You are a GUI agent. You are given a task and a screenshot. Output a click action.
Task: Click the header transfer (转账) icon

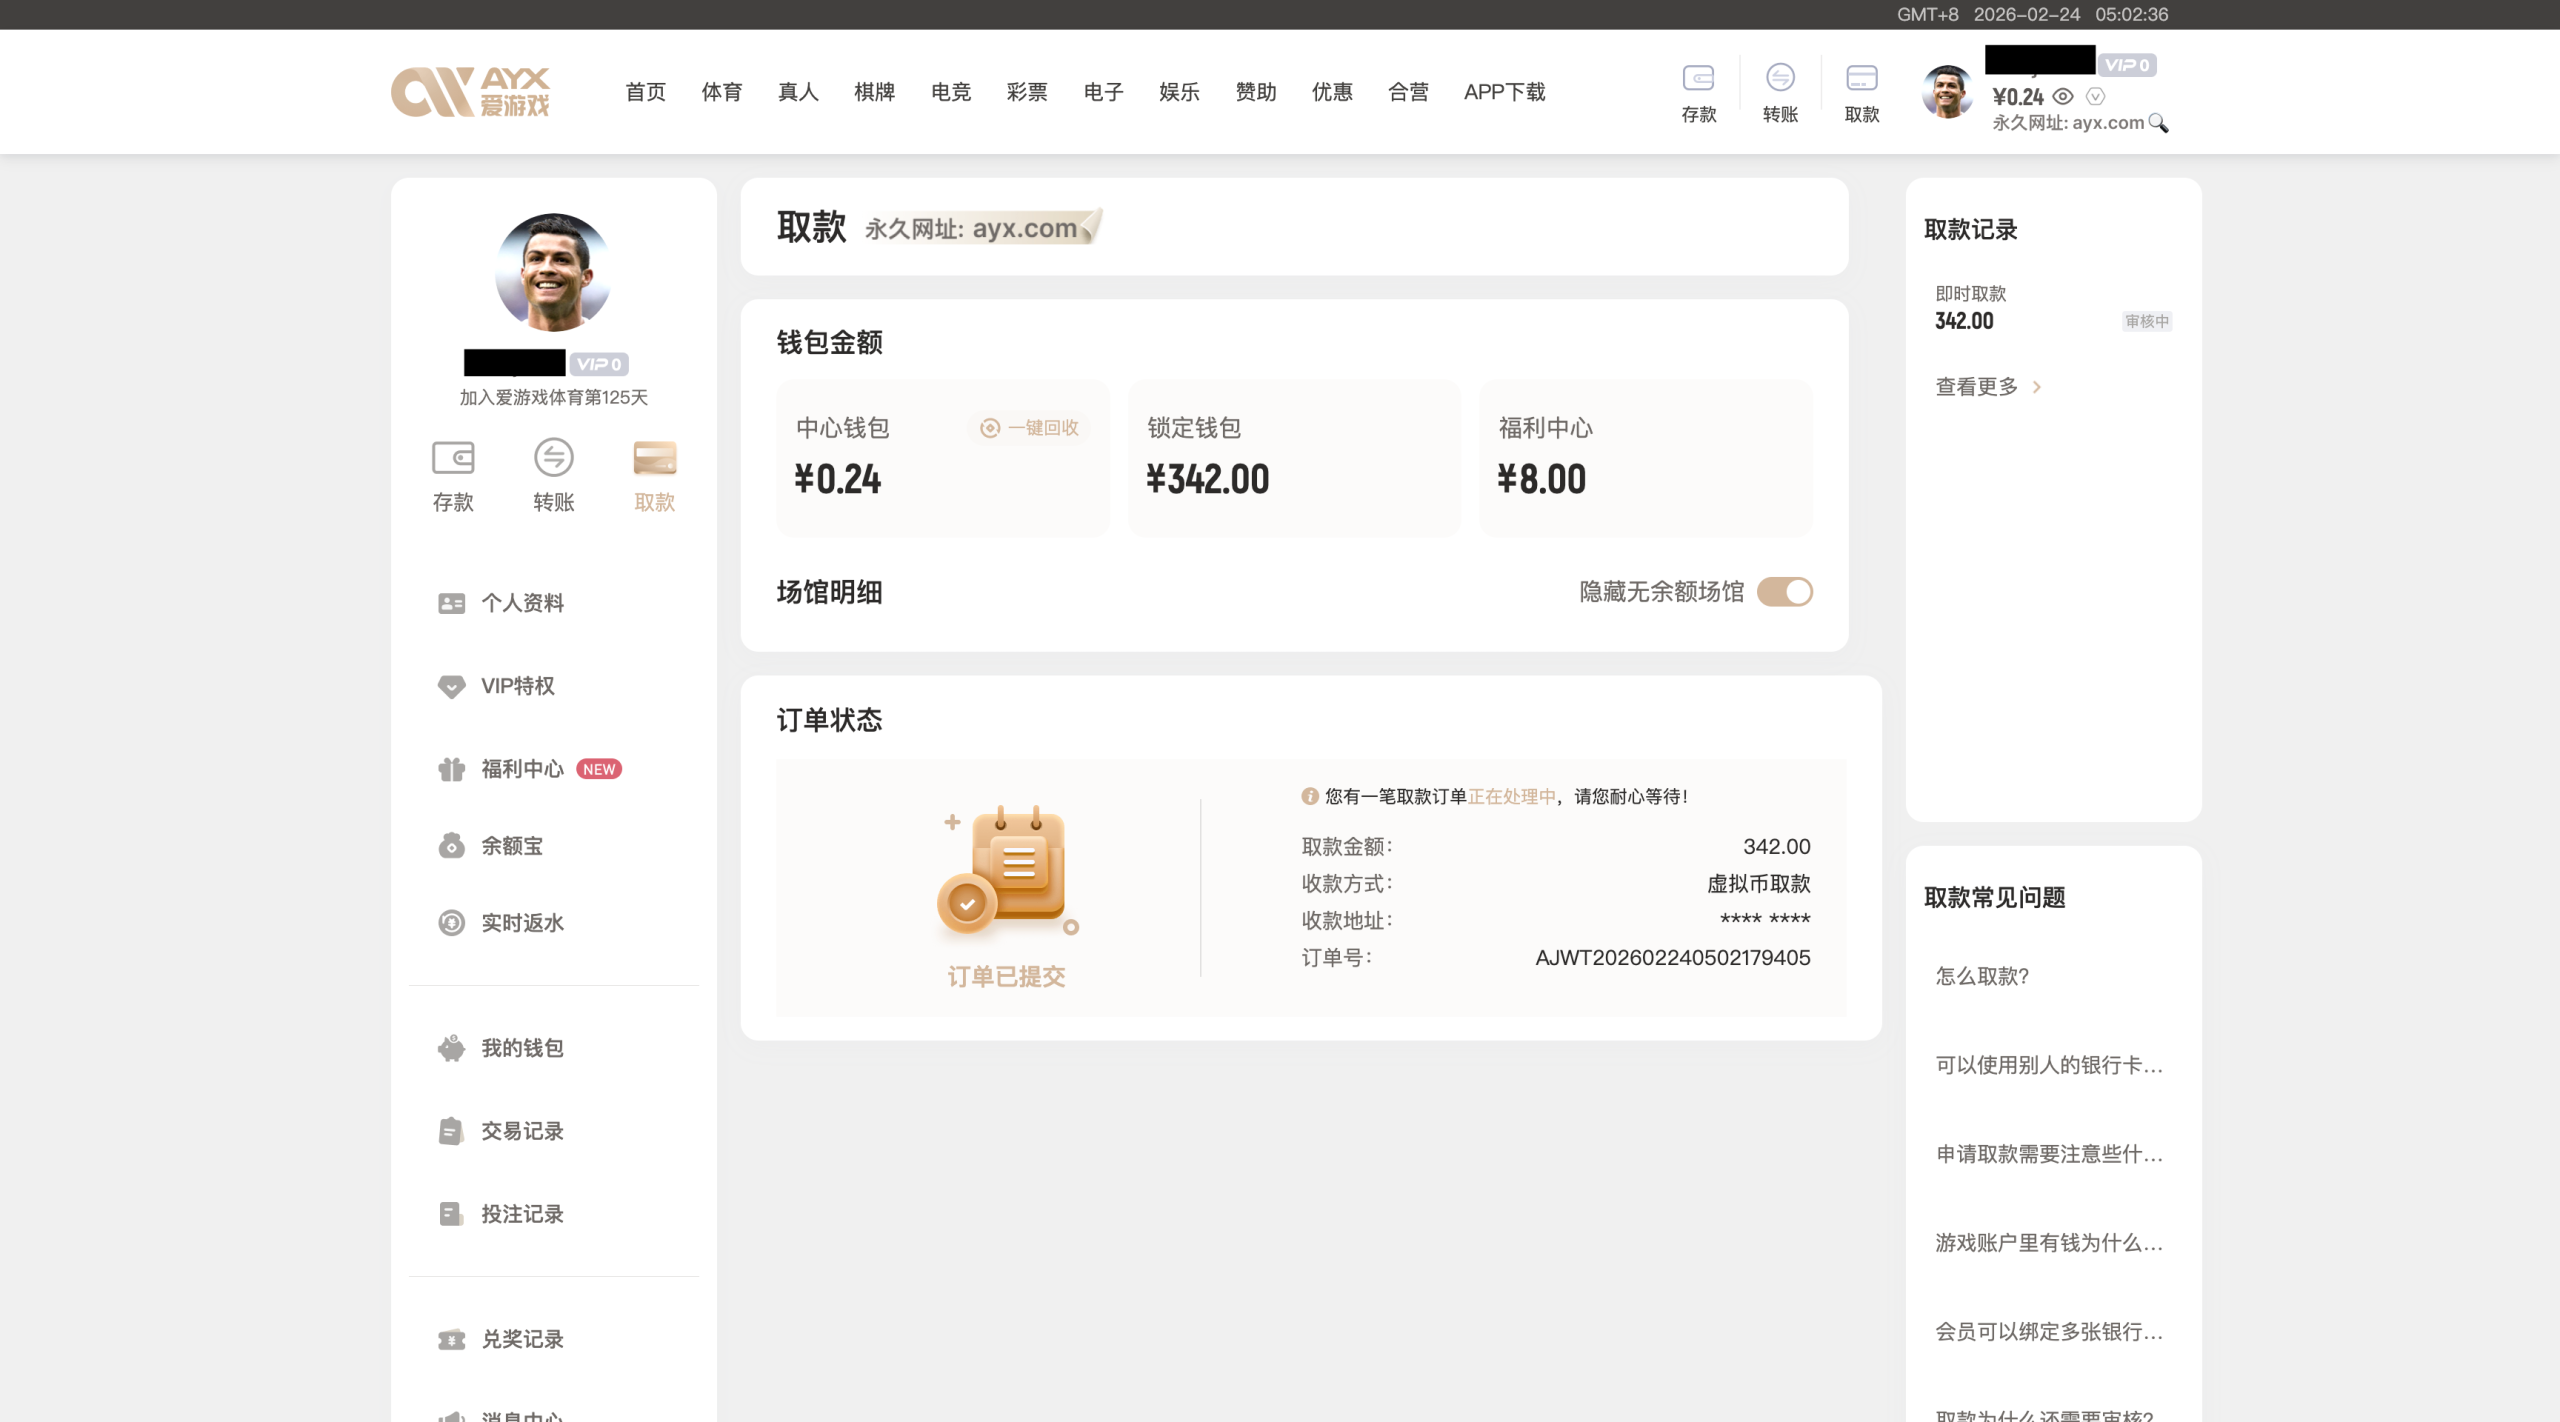pos(1780,78)
